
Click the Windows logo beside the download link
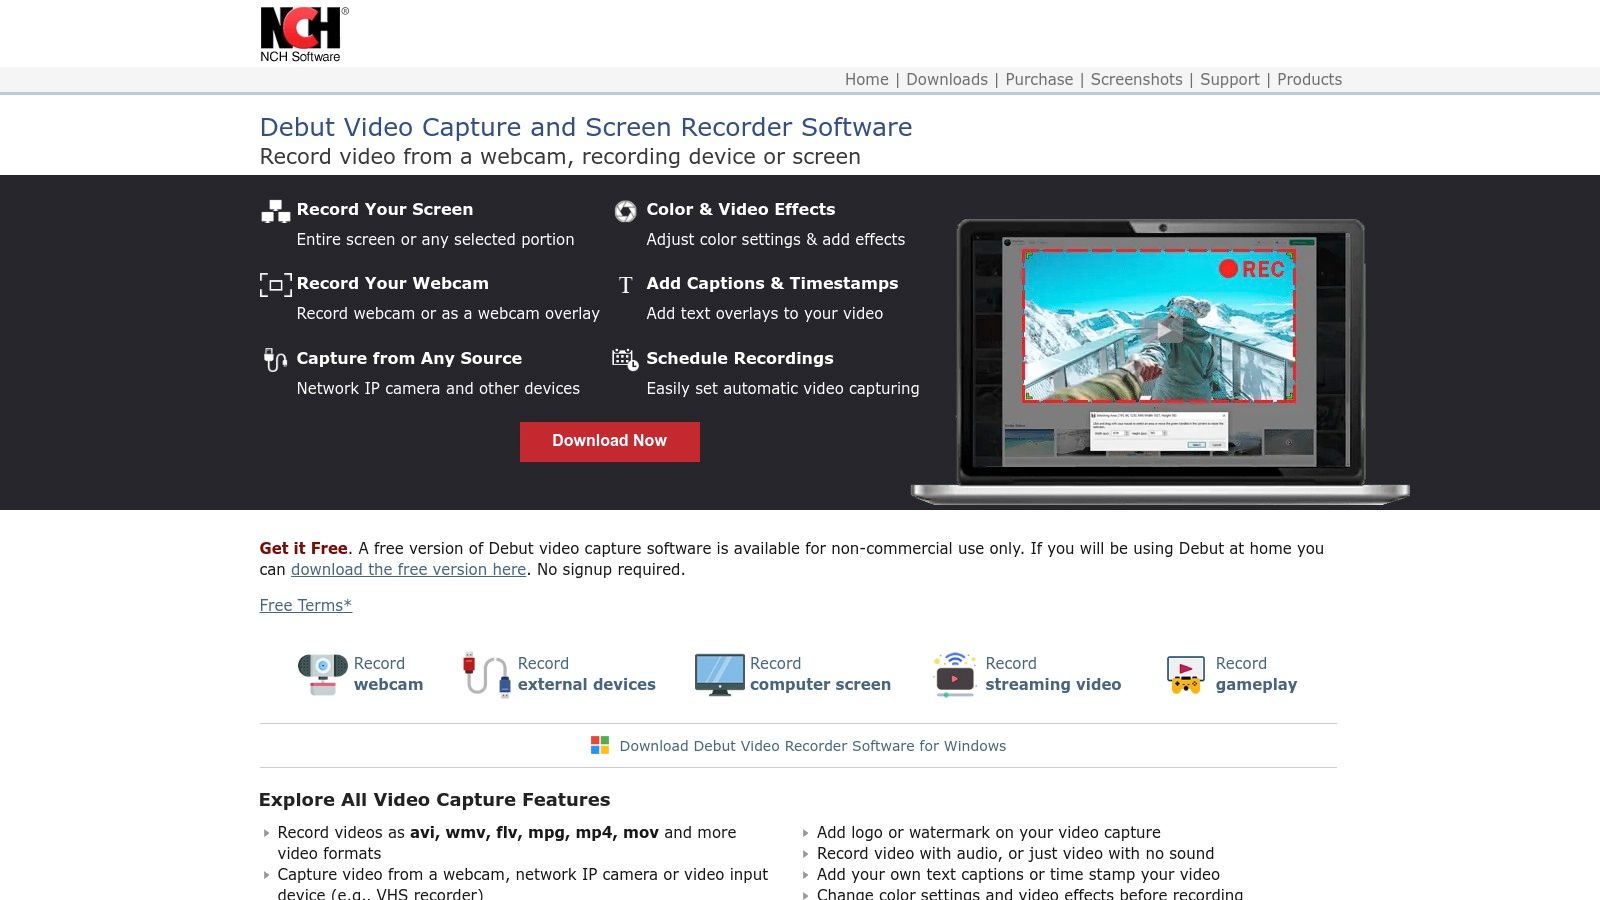pos(600,745)
